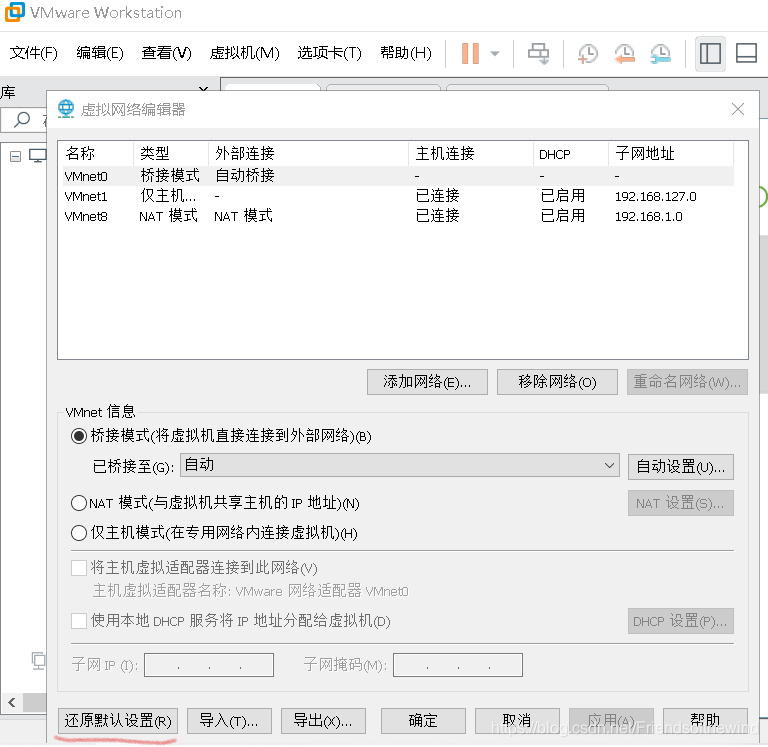This screenshot has height=747, width=768.
Task: Click the 子网 IP input field
Action: (x=209, y=665)
